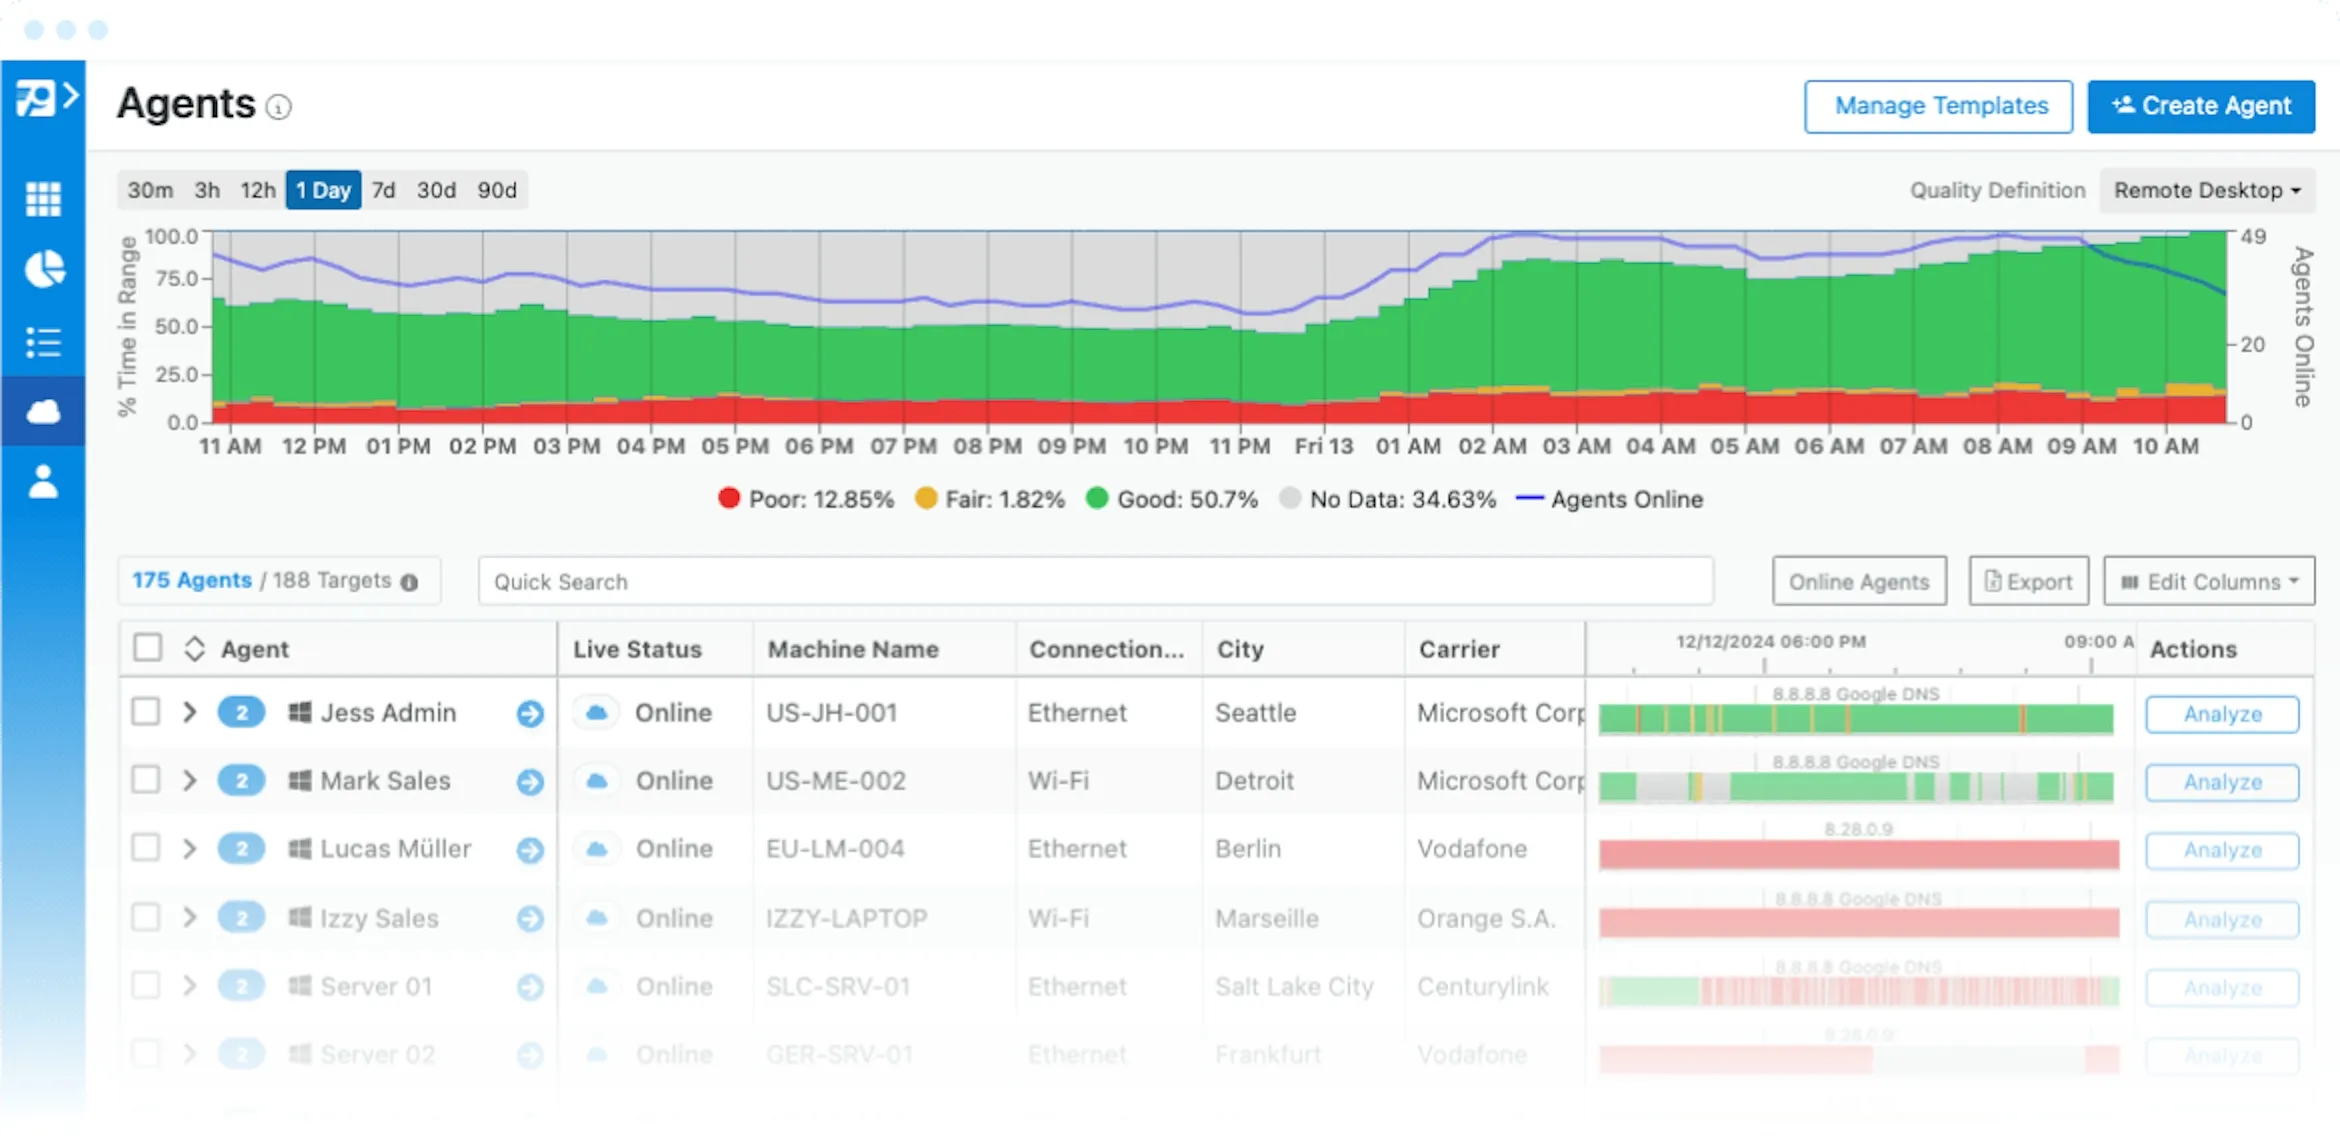Open the grid dashboard sidebar icon

[x=43, y=198]
